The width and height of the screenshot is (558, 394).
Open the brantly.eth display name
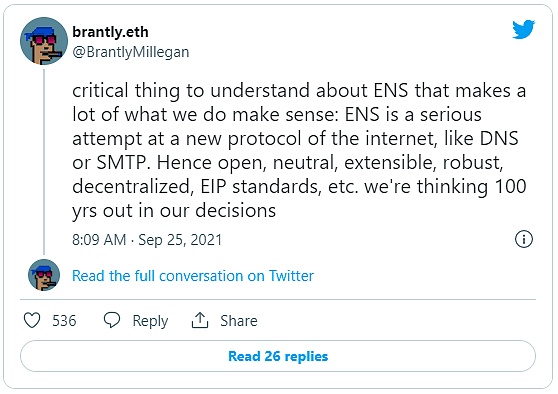click(x=110, y=32)
